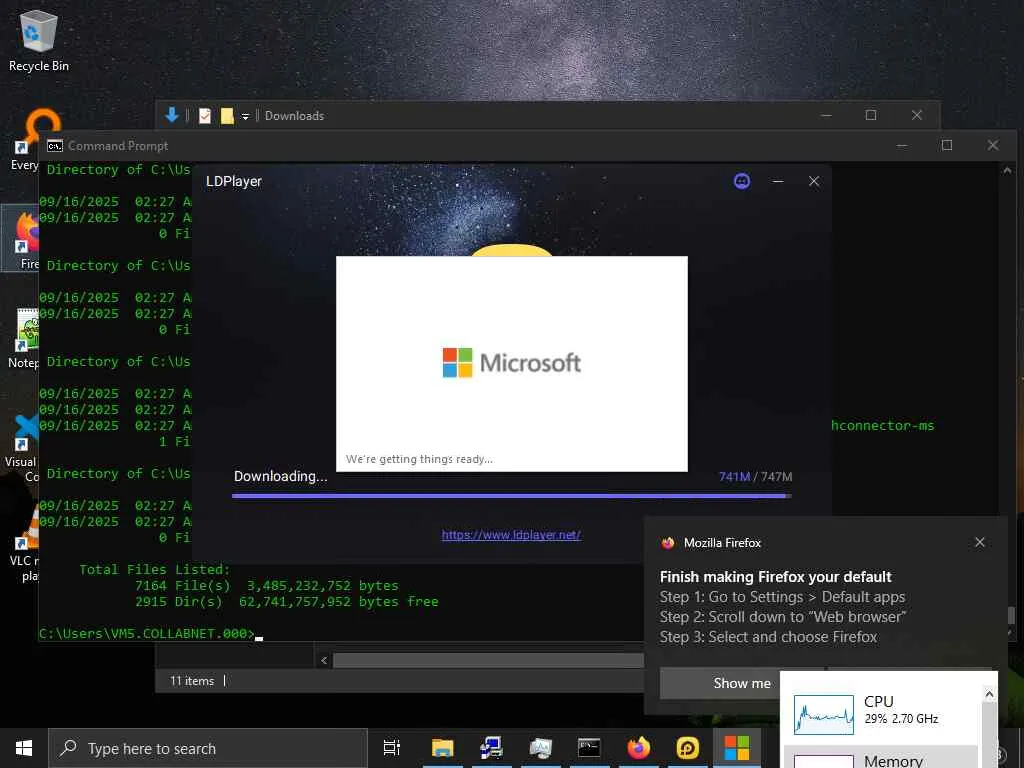Click the 'Type here to search' box
1024x768 pixels.
[208, 748]
